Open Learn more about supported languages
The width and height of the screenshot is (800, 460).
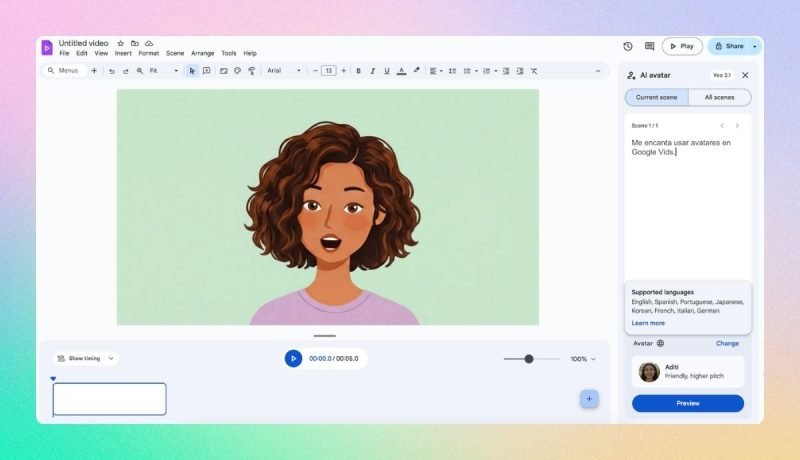click(x=648, y=323)
